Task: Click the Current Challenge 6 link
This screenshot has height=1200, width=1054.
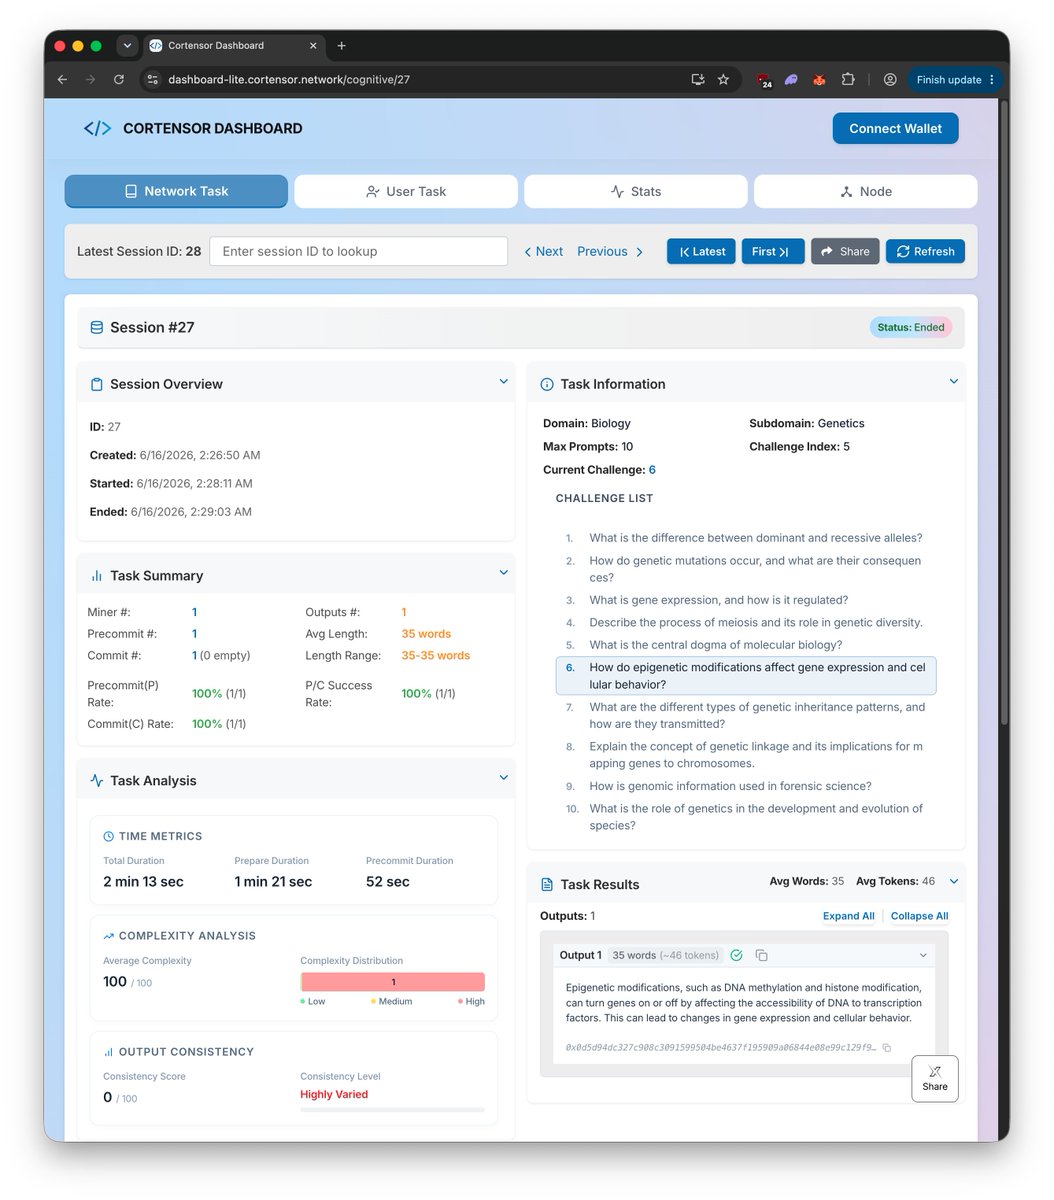Action: click(652, 470)
